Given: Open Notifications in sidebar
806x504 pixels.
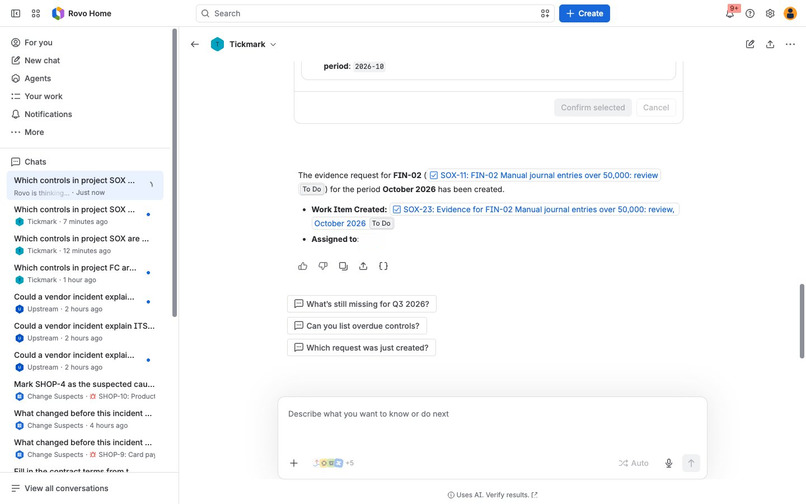Looking at the screenshot, I should point(85,114).
